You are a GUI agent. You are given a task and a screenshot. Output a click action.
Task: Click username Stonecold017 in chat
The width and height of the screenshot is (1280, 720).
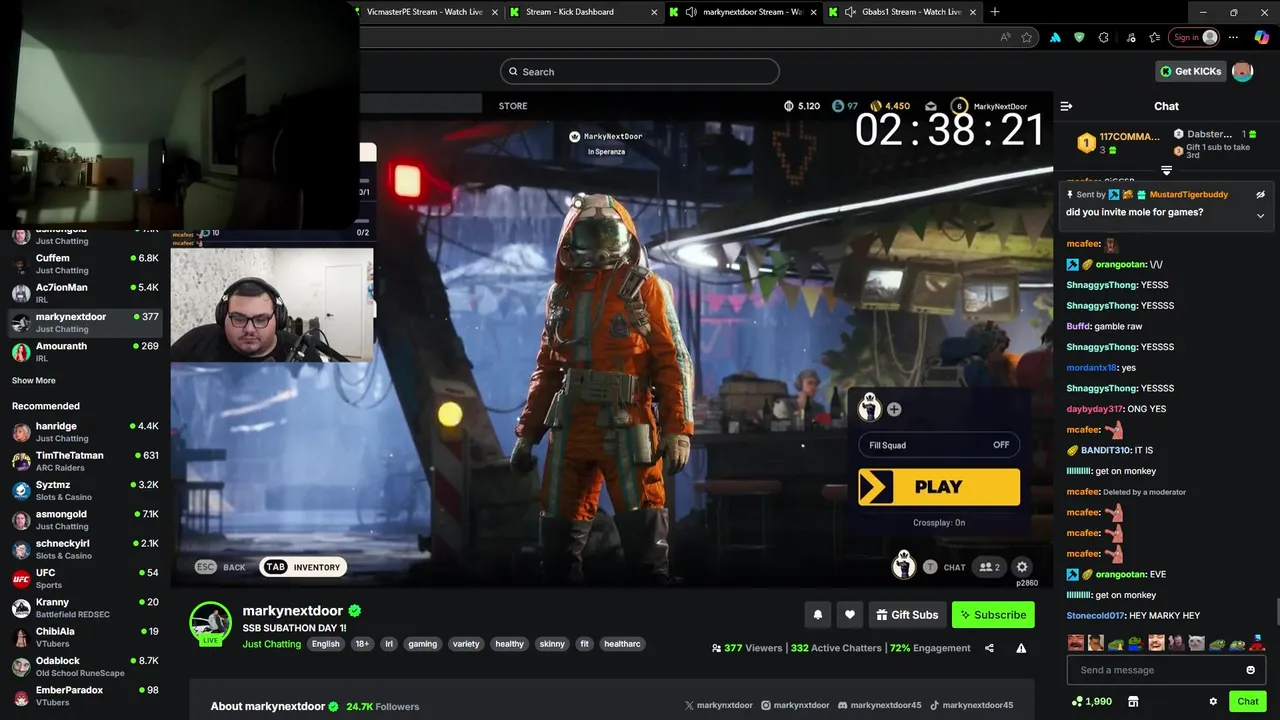[1096, 616]
